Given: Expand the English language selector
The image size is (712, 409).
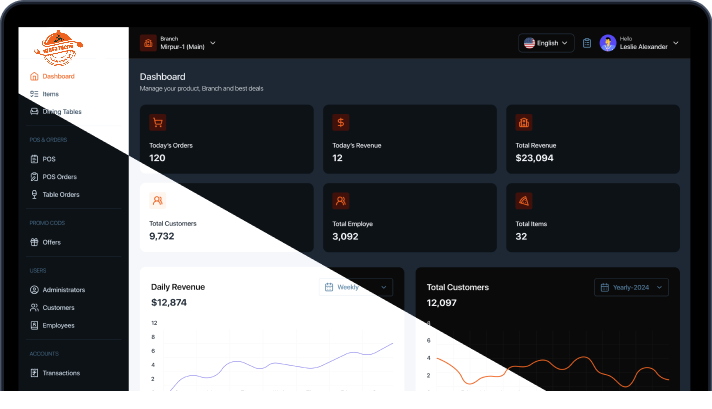Looking at the screenshot, I should [x=546, y=43].
